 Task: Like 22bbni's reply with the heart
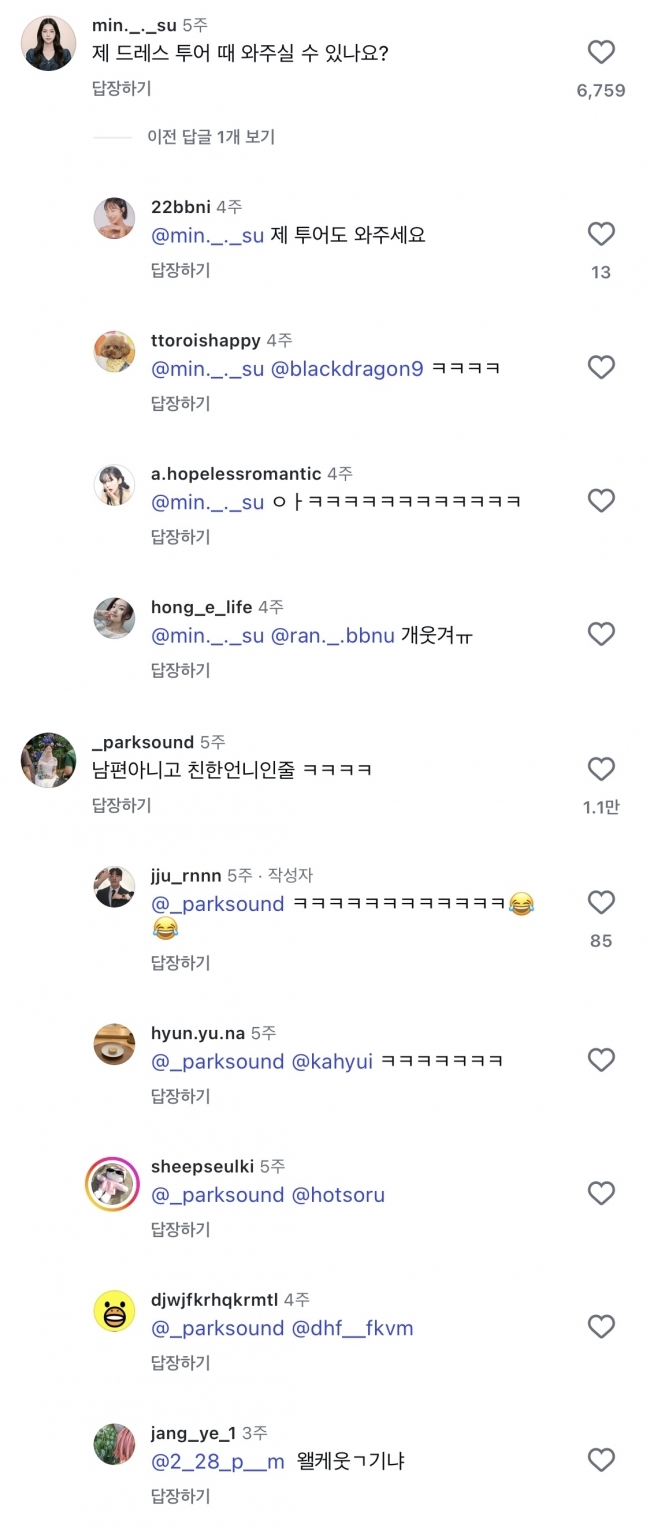pyautogui.click(x=601, y=234)
